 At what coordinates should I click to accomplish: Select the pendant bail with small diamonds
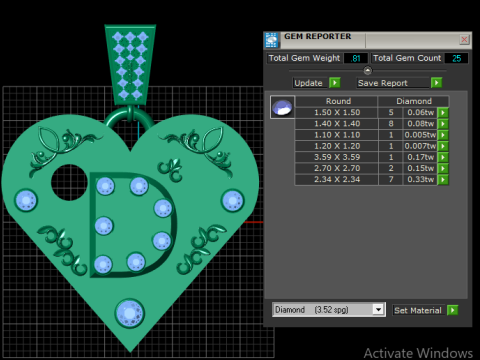click(130, 65)
